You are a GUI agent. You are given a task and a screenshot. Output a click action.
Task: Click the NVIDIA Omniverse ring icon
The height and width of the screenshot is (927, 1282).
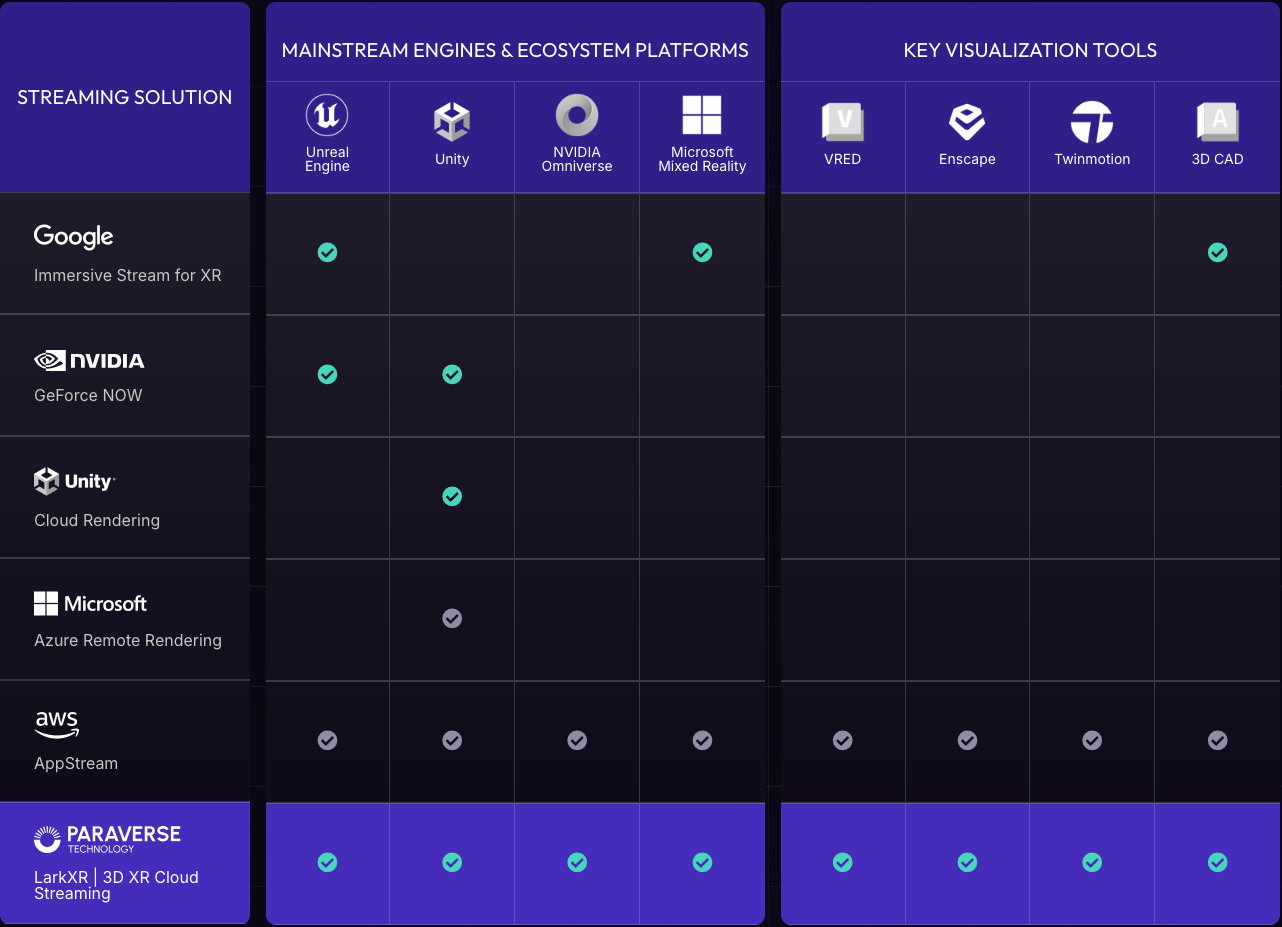[x=577, y=115]
